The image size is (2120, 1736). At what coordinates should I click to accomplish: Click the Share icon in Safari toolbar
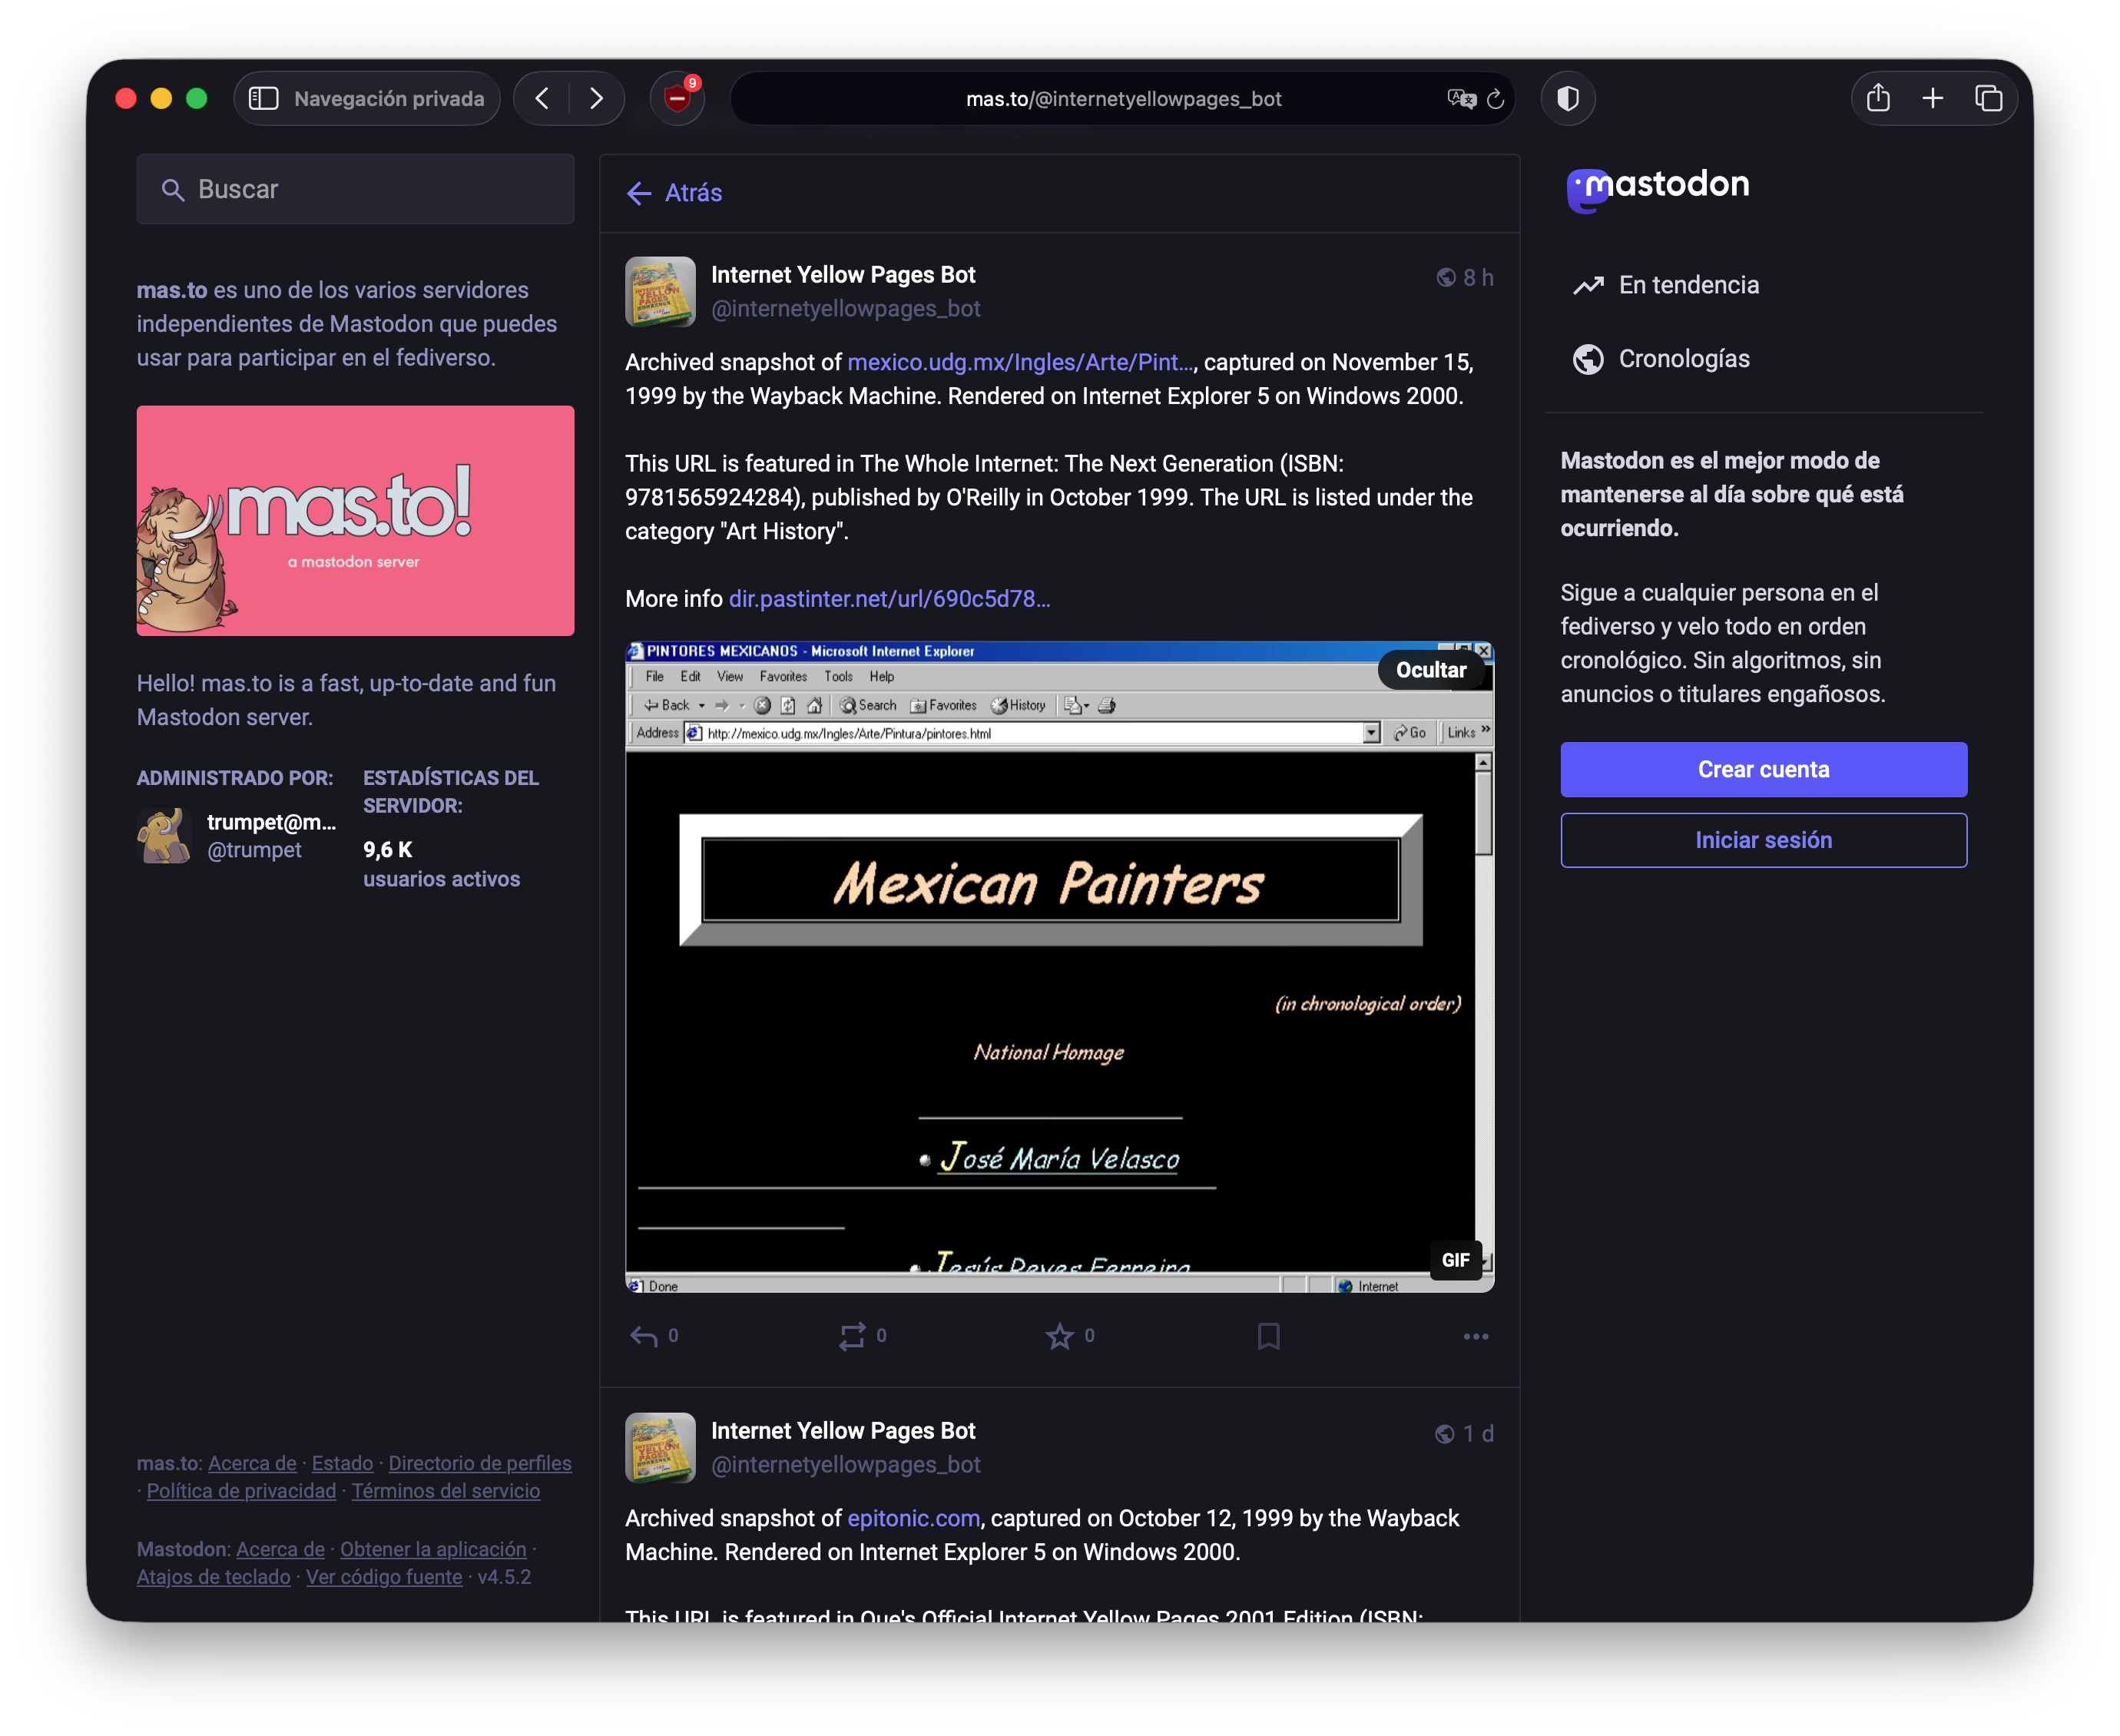(1878, 98)
